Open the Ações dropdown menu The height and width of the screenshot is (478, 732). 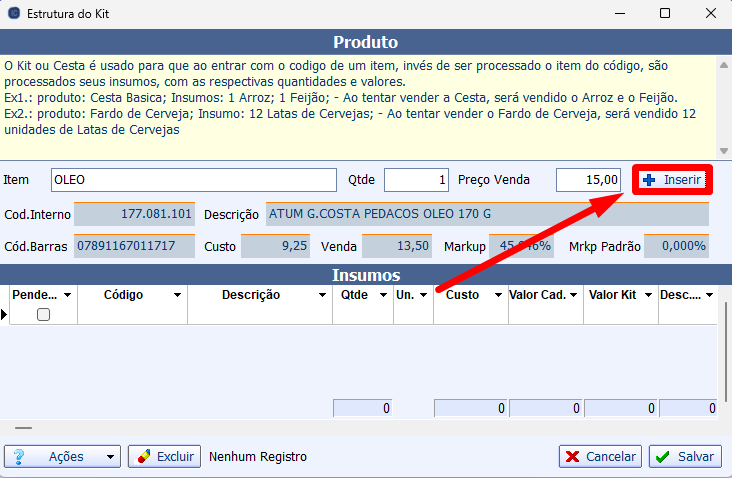coord(110,457)
